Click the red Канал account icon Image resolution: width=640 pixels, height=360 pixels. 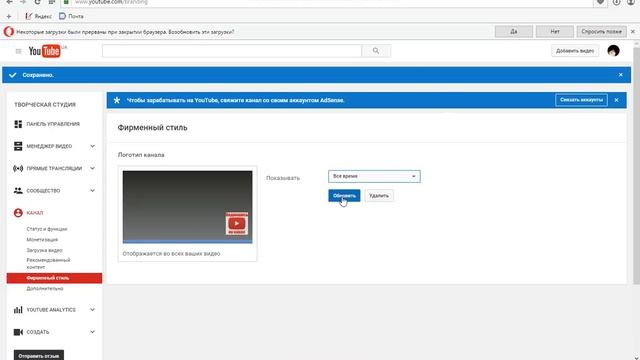18,213
